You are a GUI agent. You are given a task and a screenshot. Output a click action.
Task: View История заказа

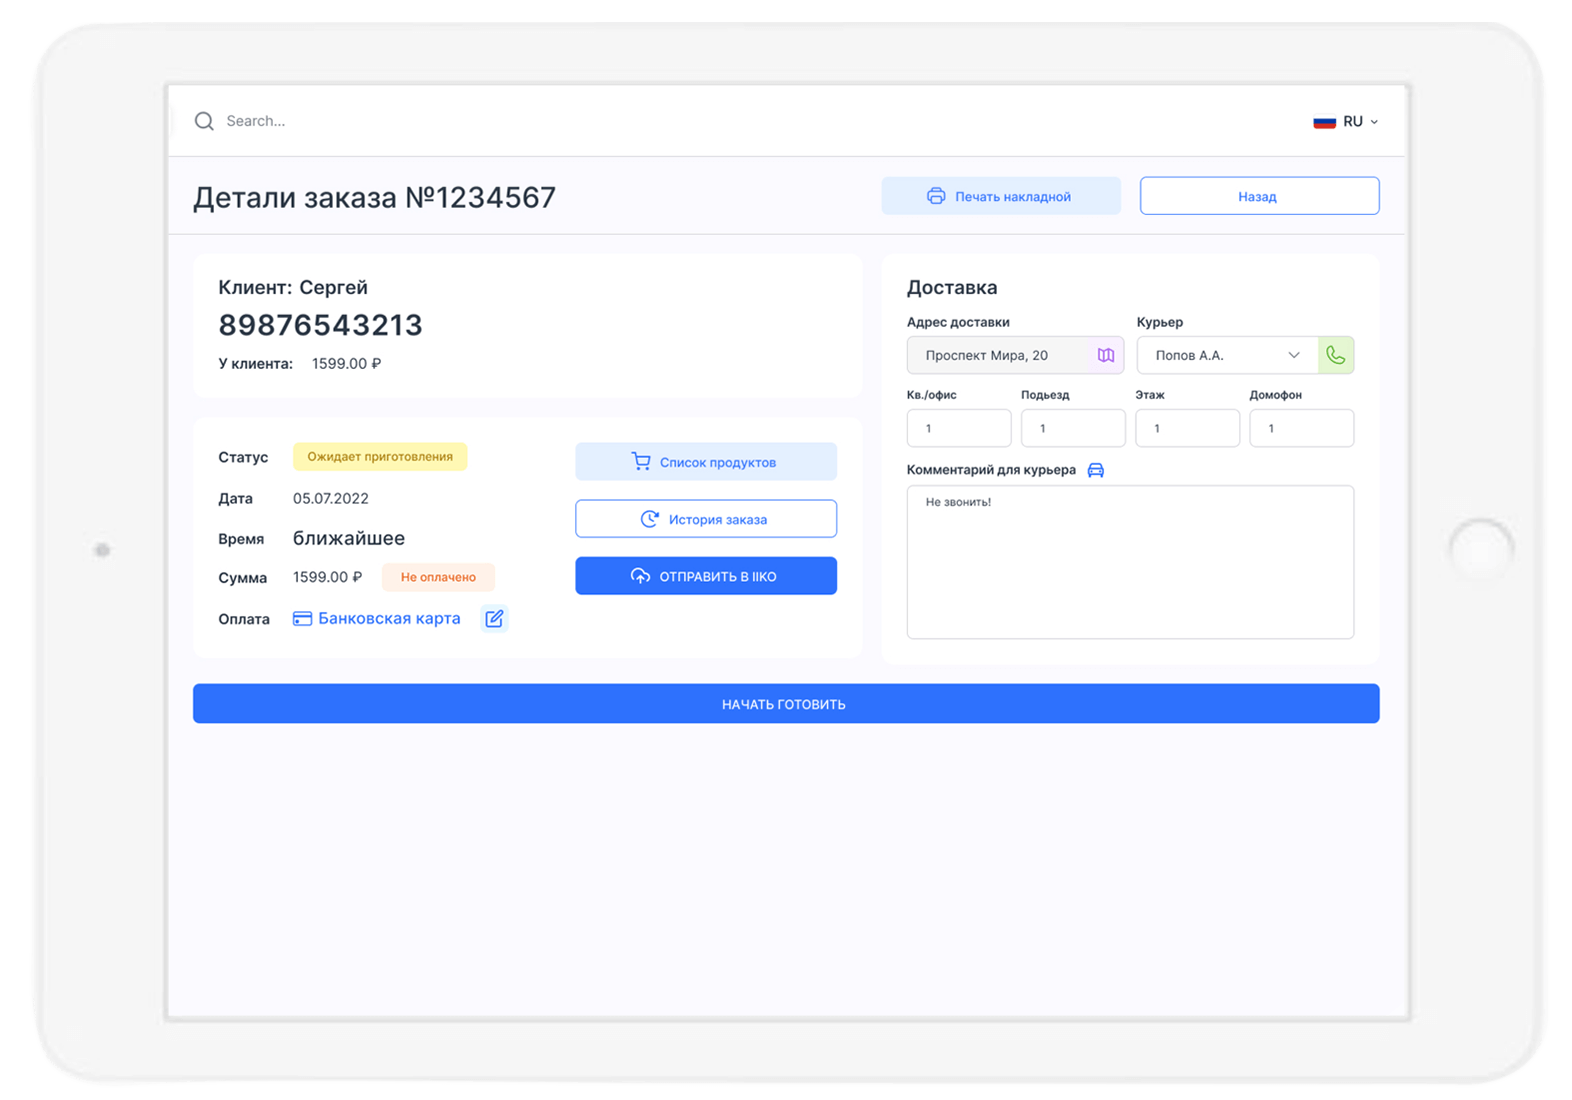click(705, 519)
